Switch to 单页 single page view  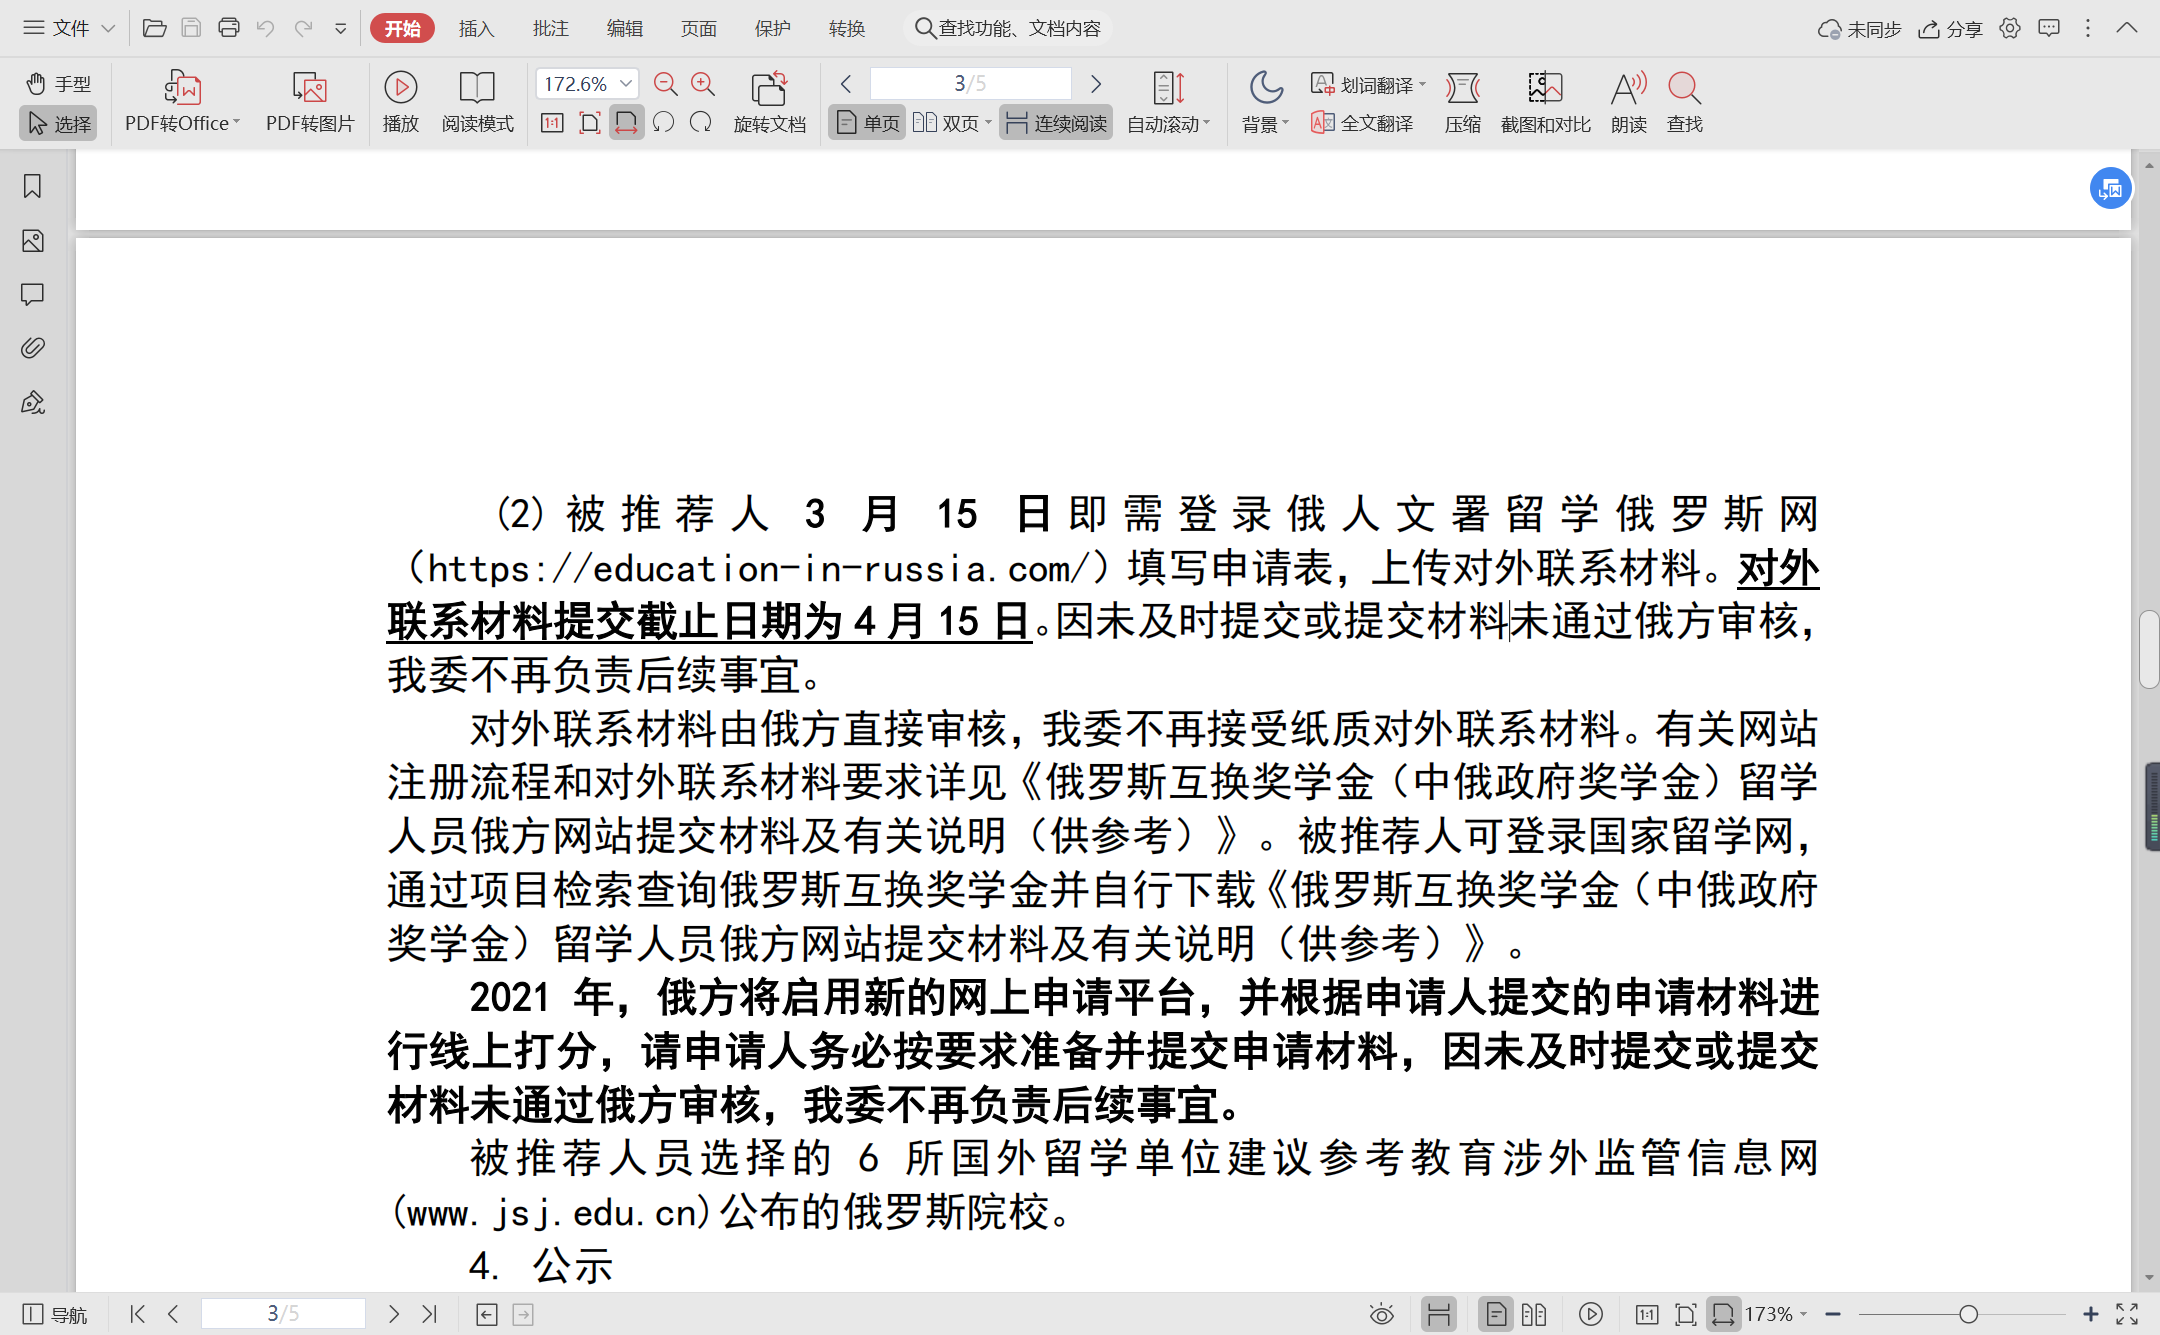(x=868, y=123)
